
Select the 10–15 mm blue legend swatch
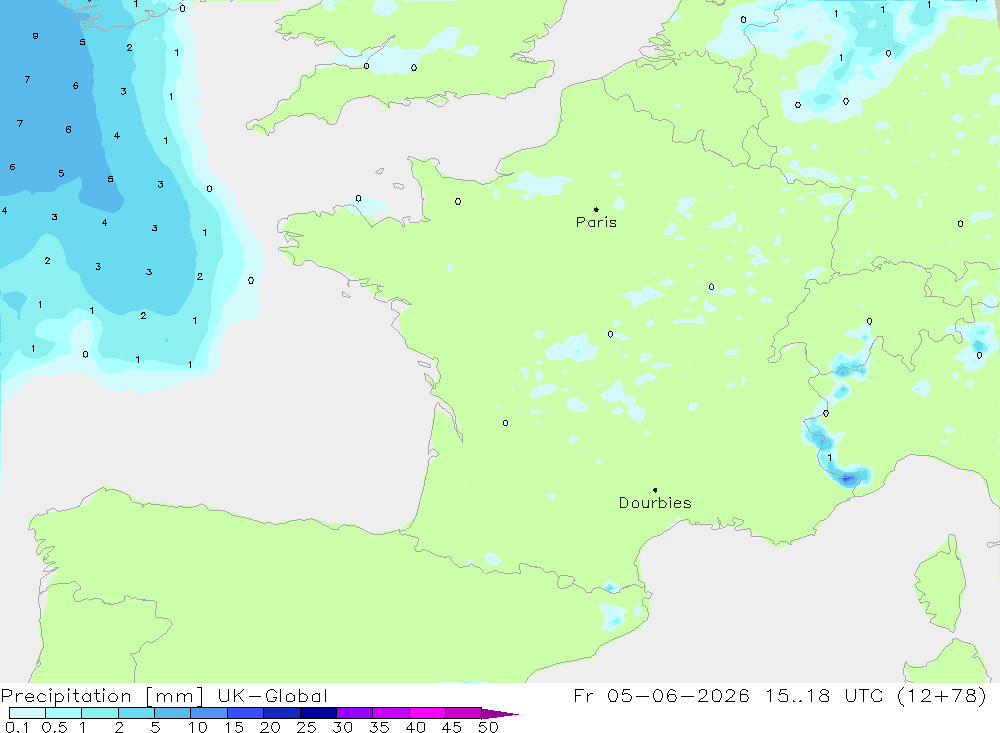click(209, 713)
